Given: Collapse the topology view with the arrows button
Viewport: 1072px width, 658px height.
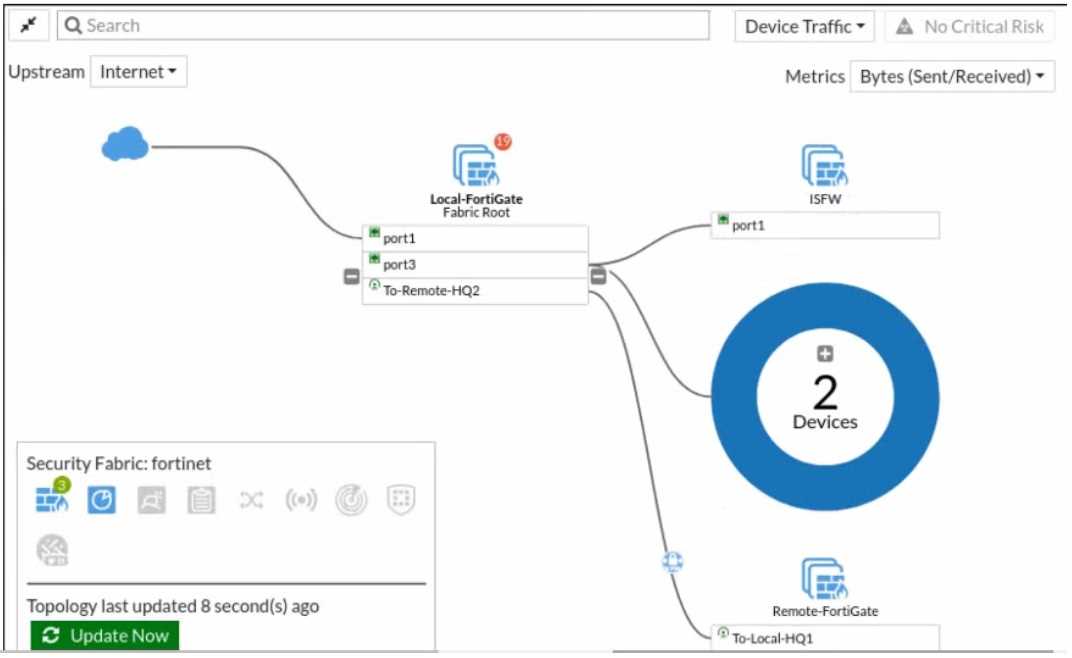Looking at the screenshot, I should [x=28, y=26].
